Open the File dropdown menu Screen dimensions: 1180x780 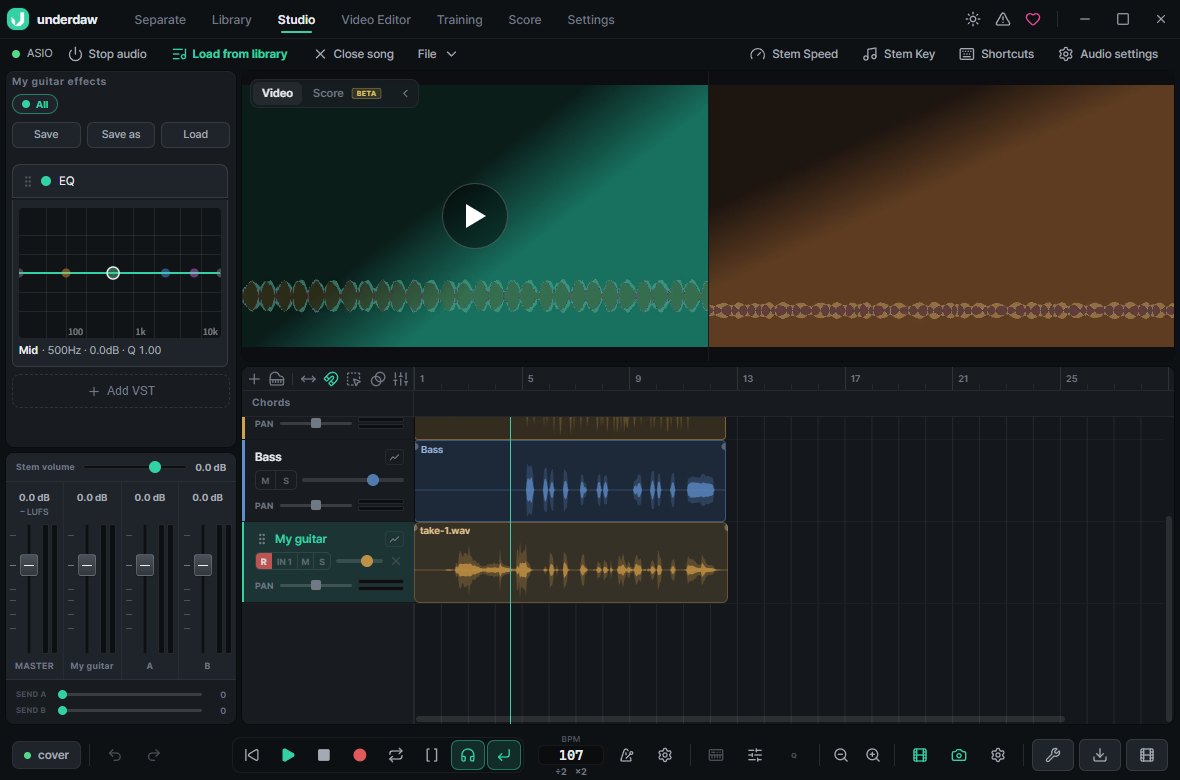point(437,53)
